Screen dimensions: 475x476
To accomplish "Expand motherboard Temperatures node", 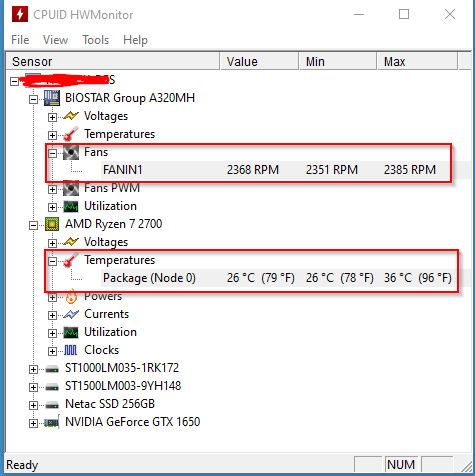I will click(x=52, y=135).
